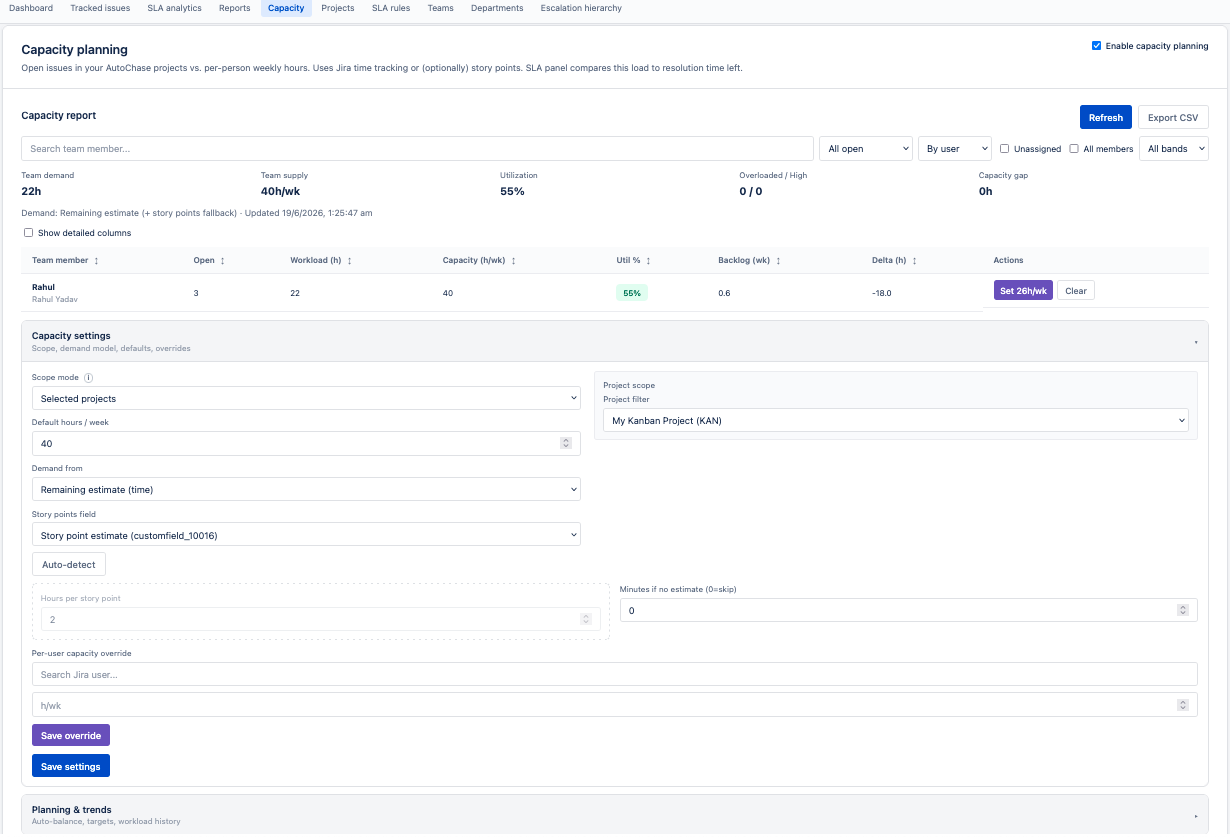Click Set 26h/wk for Rahul

1023,291
